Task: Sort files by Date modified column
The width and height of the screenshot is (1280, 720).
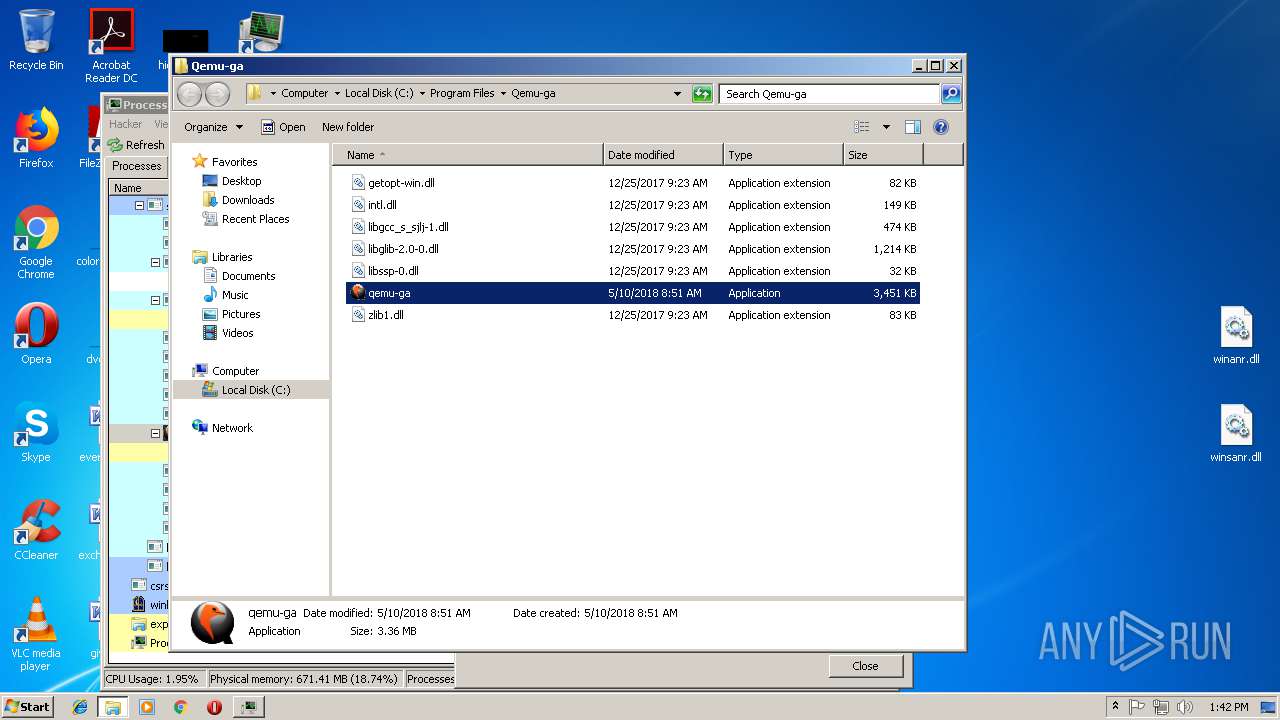Action: 663,155
